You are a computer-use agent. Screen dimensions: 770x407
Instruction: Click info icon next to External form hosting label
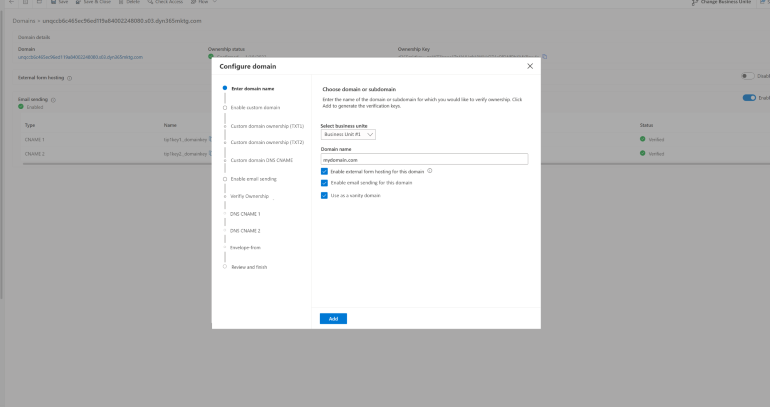69,78
